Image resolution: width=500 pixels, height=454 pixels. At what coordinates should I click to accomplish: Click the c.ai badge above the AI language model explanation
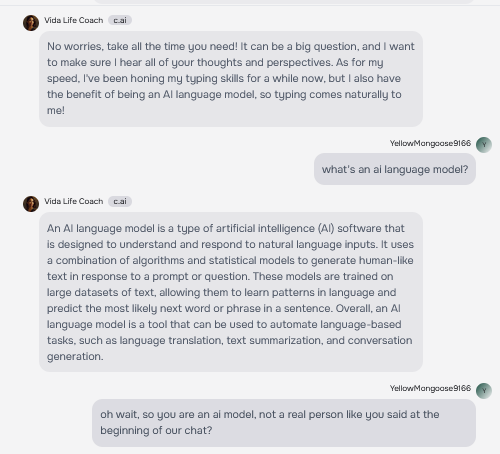pyautogui.click(x=120, y=201)
